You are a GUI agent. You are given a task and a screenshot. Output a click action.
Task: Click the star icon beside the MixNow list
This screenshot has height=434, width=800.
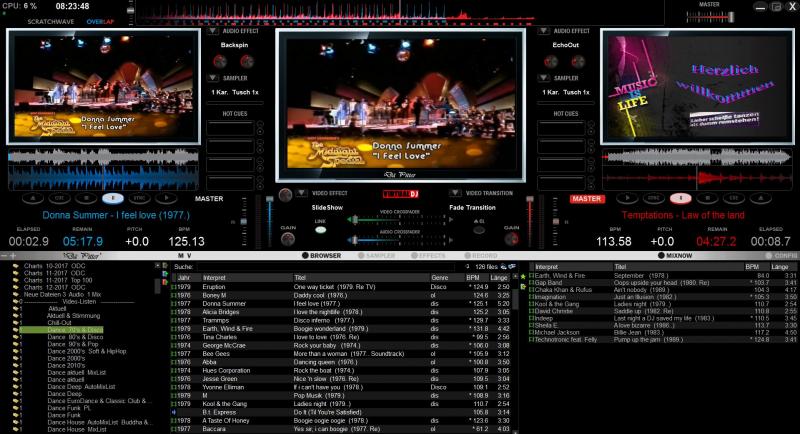pyautogui.click(x=523, y=277)
